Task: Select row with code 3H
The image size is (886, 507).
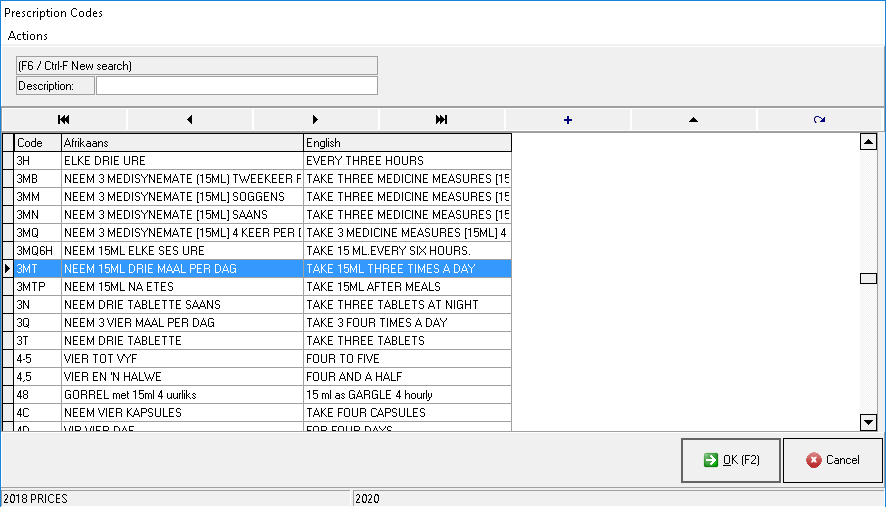Action: (37, 161)
